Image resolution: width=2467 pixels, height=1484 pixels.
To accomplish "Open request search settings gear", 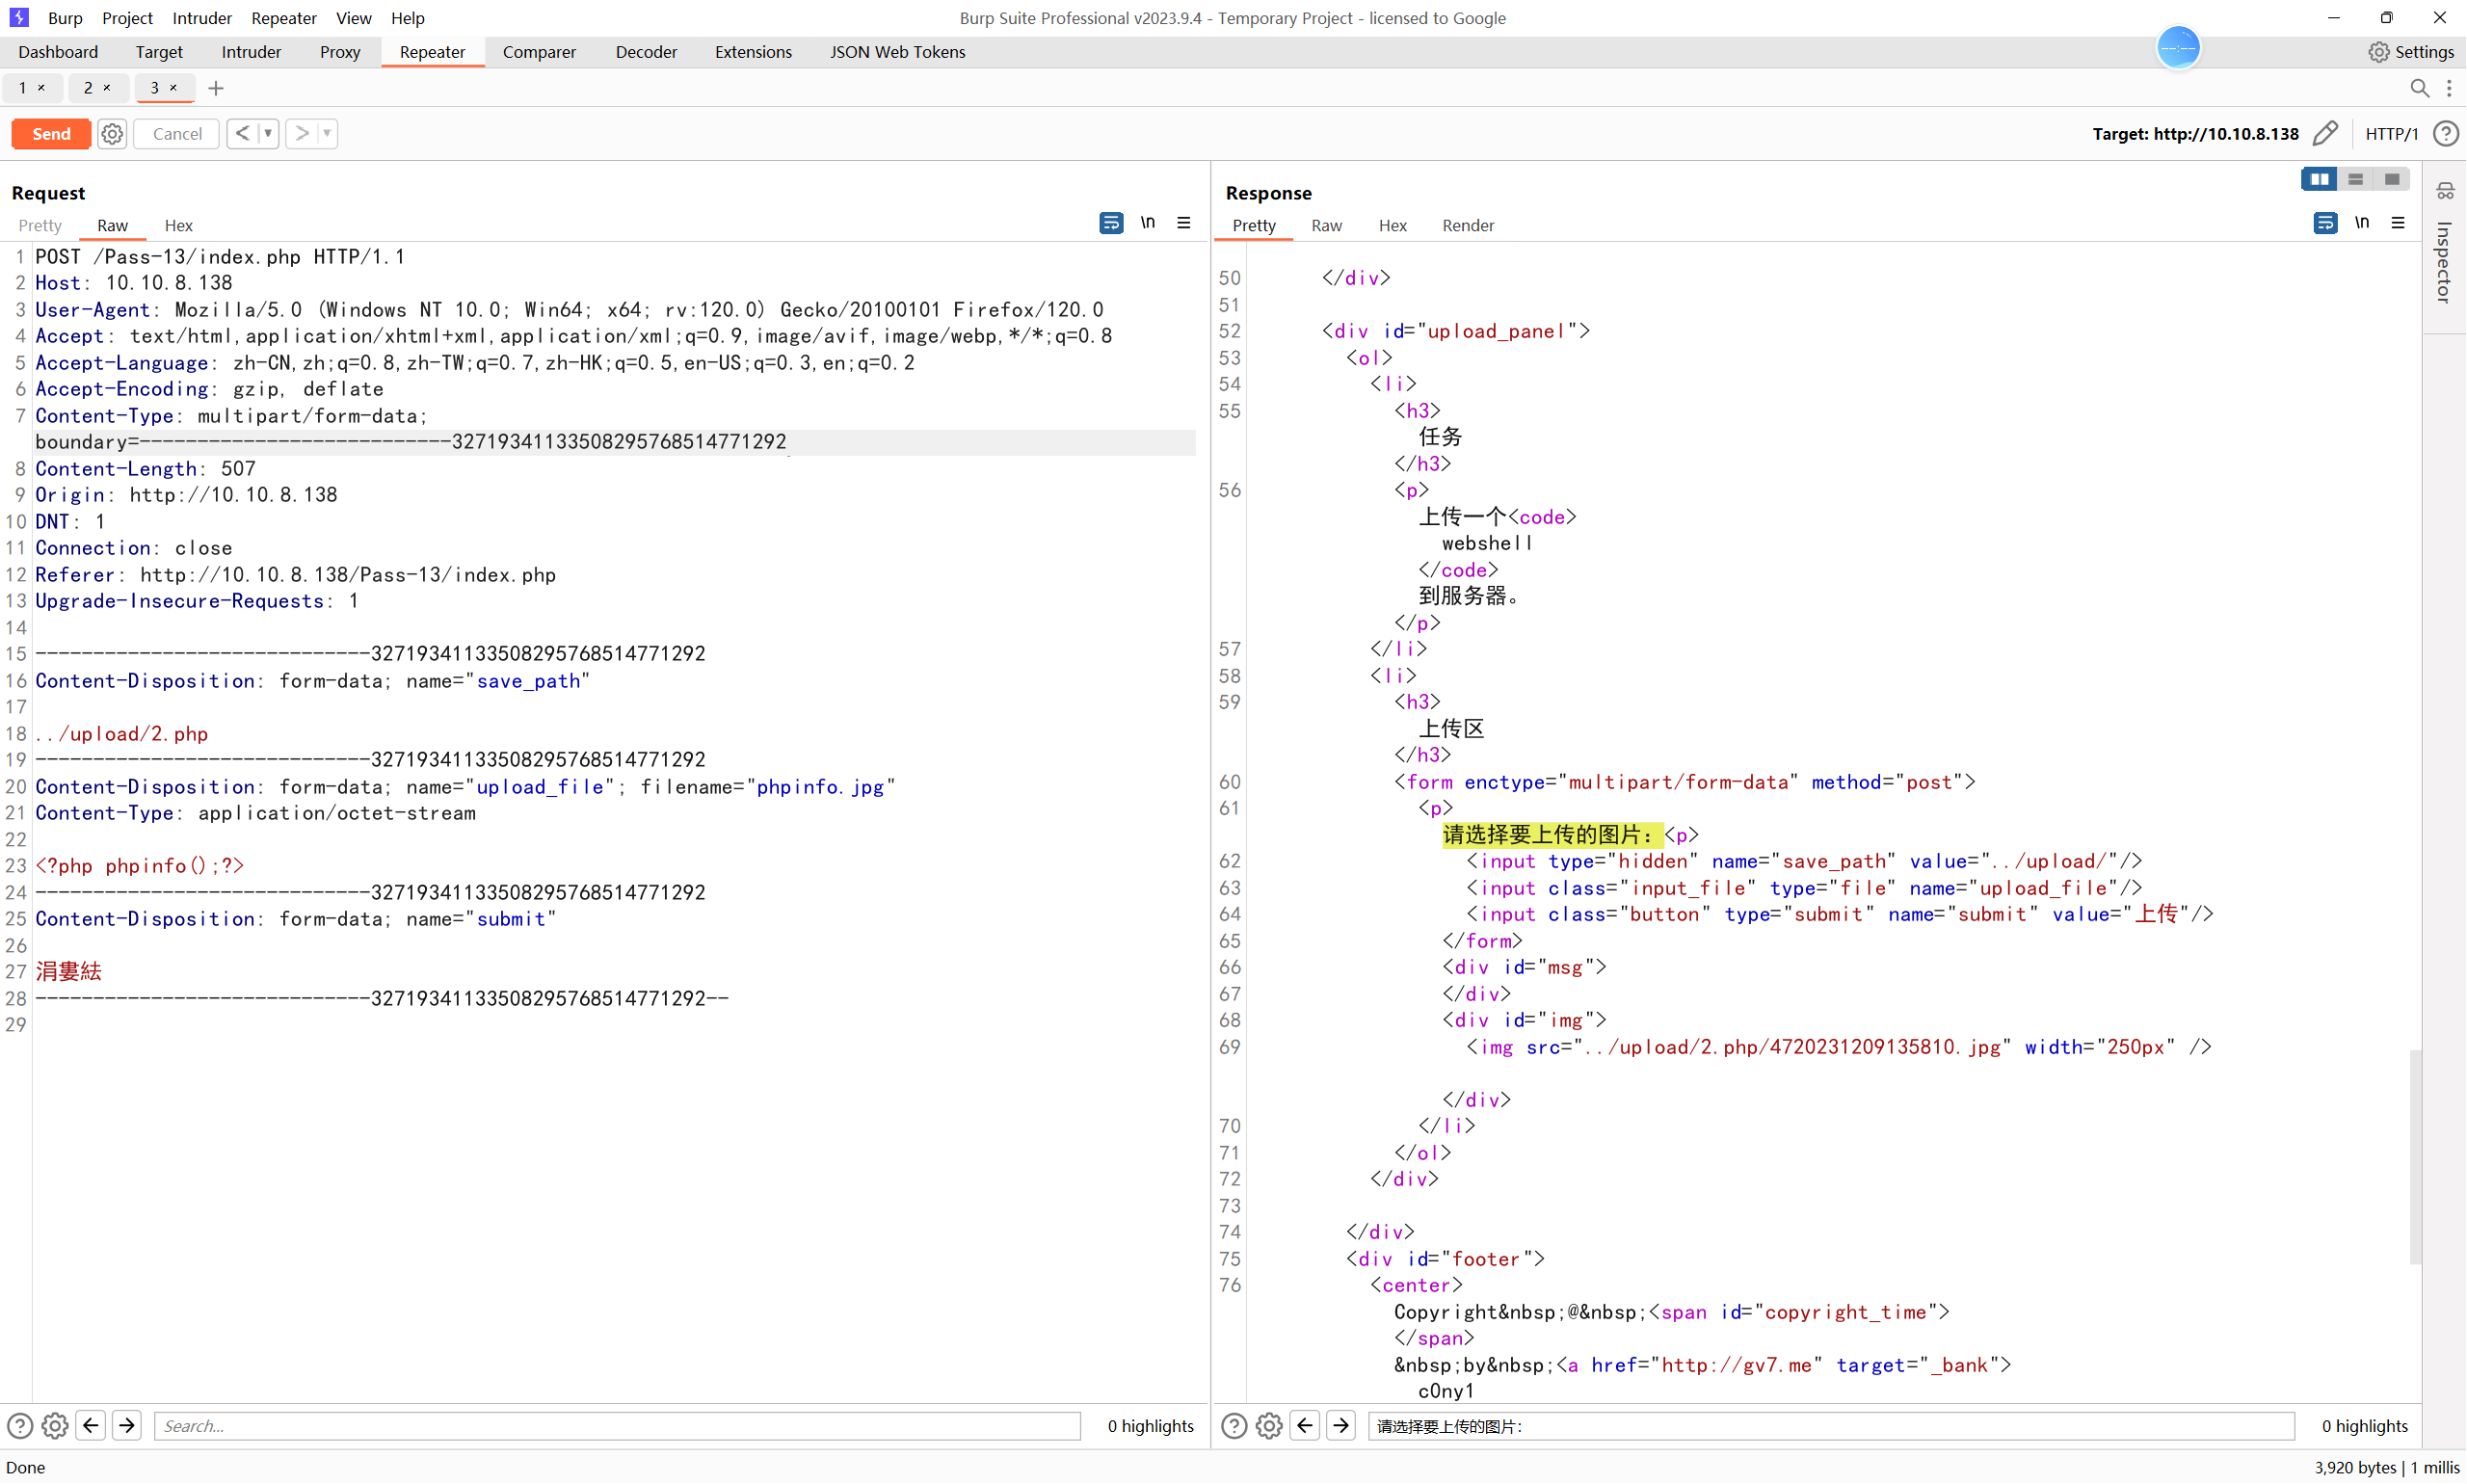I will tap(55, 1426).
